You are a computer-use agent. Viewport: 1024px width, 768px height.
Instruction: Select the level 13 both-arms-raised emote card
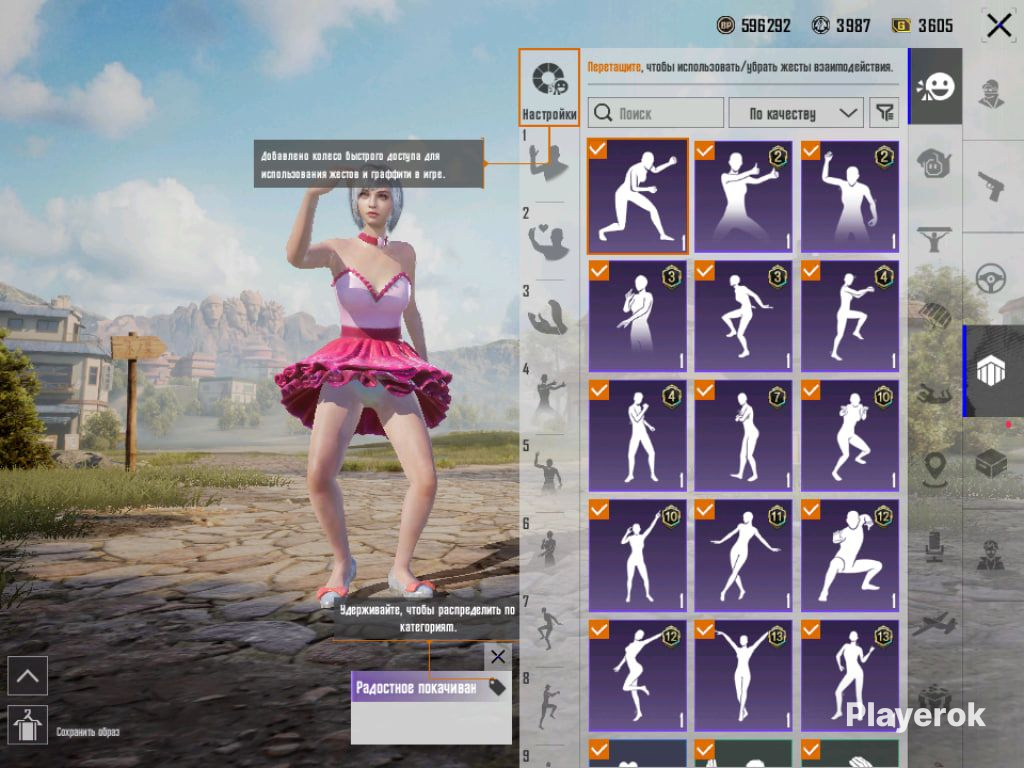coord(743,675)
